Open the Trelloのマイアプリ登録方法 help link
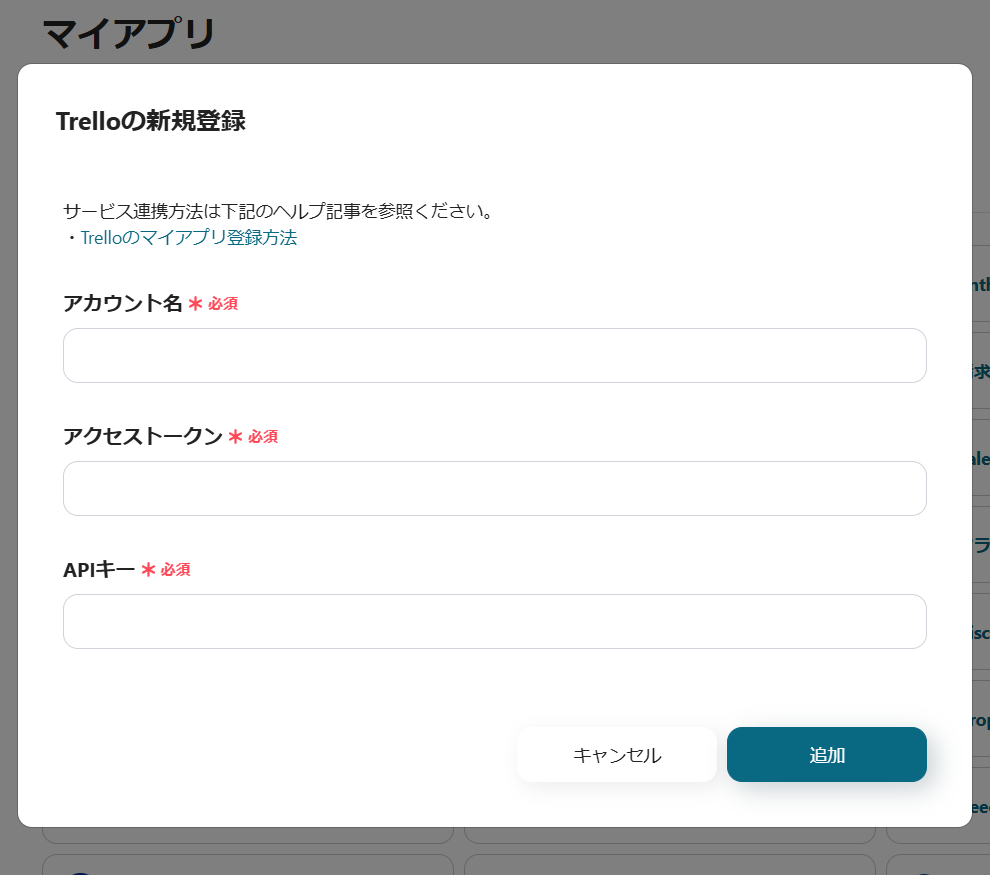The height and width of the screenshot is (875, 990). click(189, 238)
